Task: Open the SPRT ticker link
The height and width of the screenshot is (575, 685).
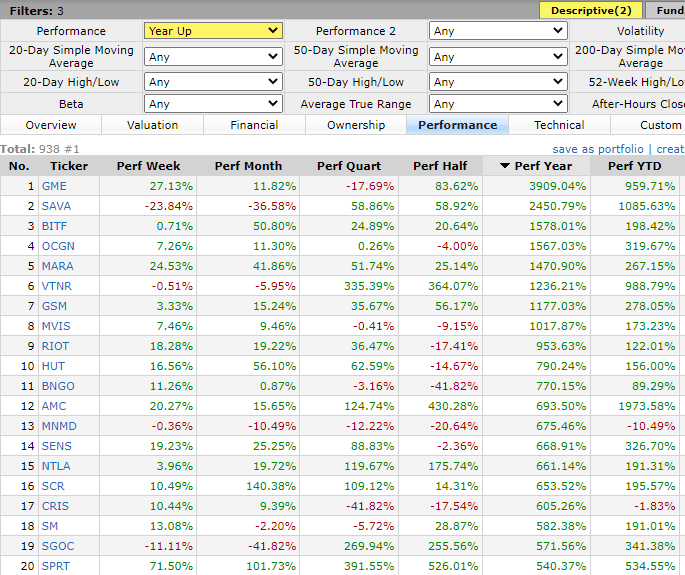Action: tap(57, 566)
